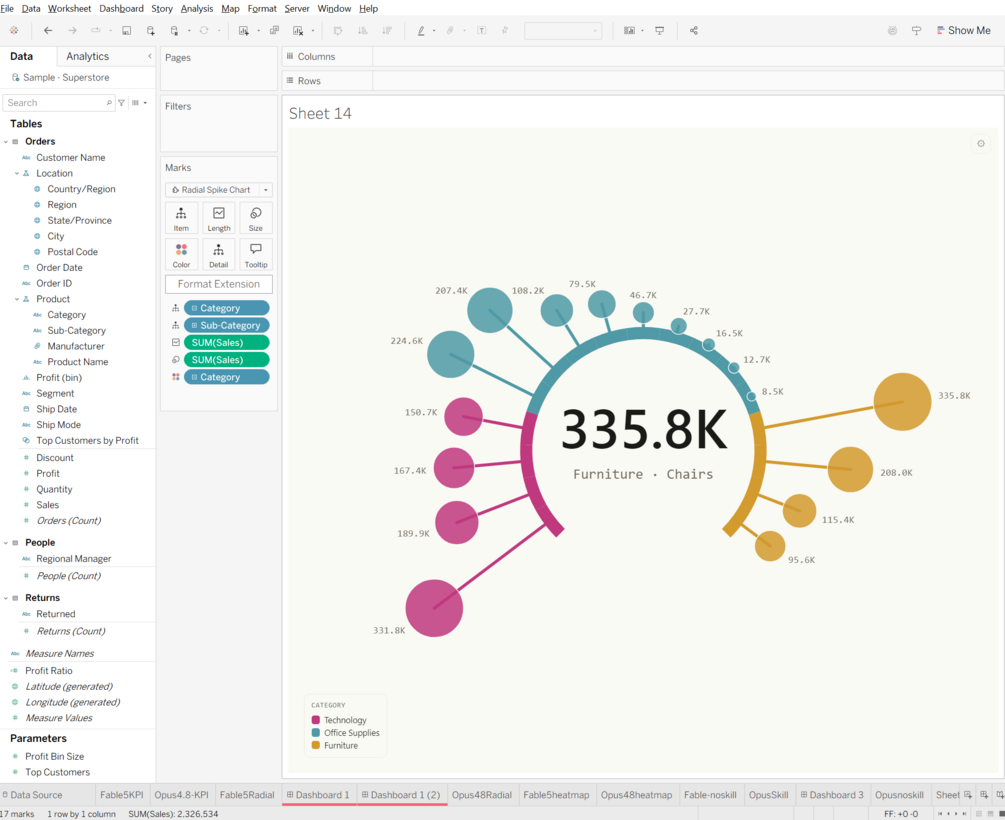The image size is (1005, 820).
Task: Click the chart settings circle icon
Action: 981,144
